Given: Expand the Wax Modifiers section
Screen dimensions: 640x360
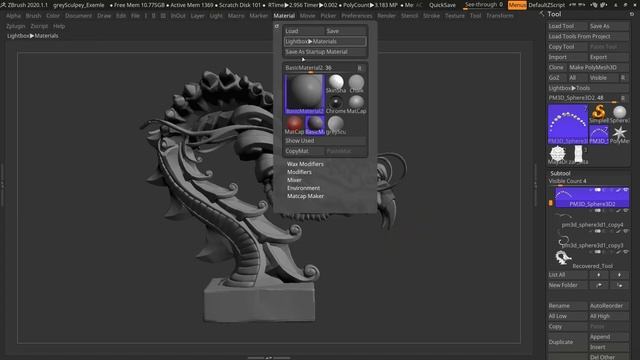Looking at the screenshot, I should click(305, 164).
